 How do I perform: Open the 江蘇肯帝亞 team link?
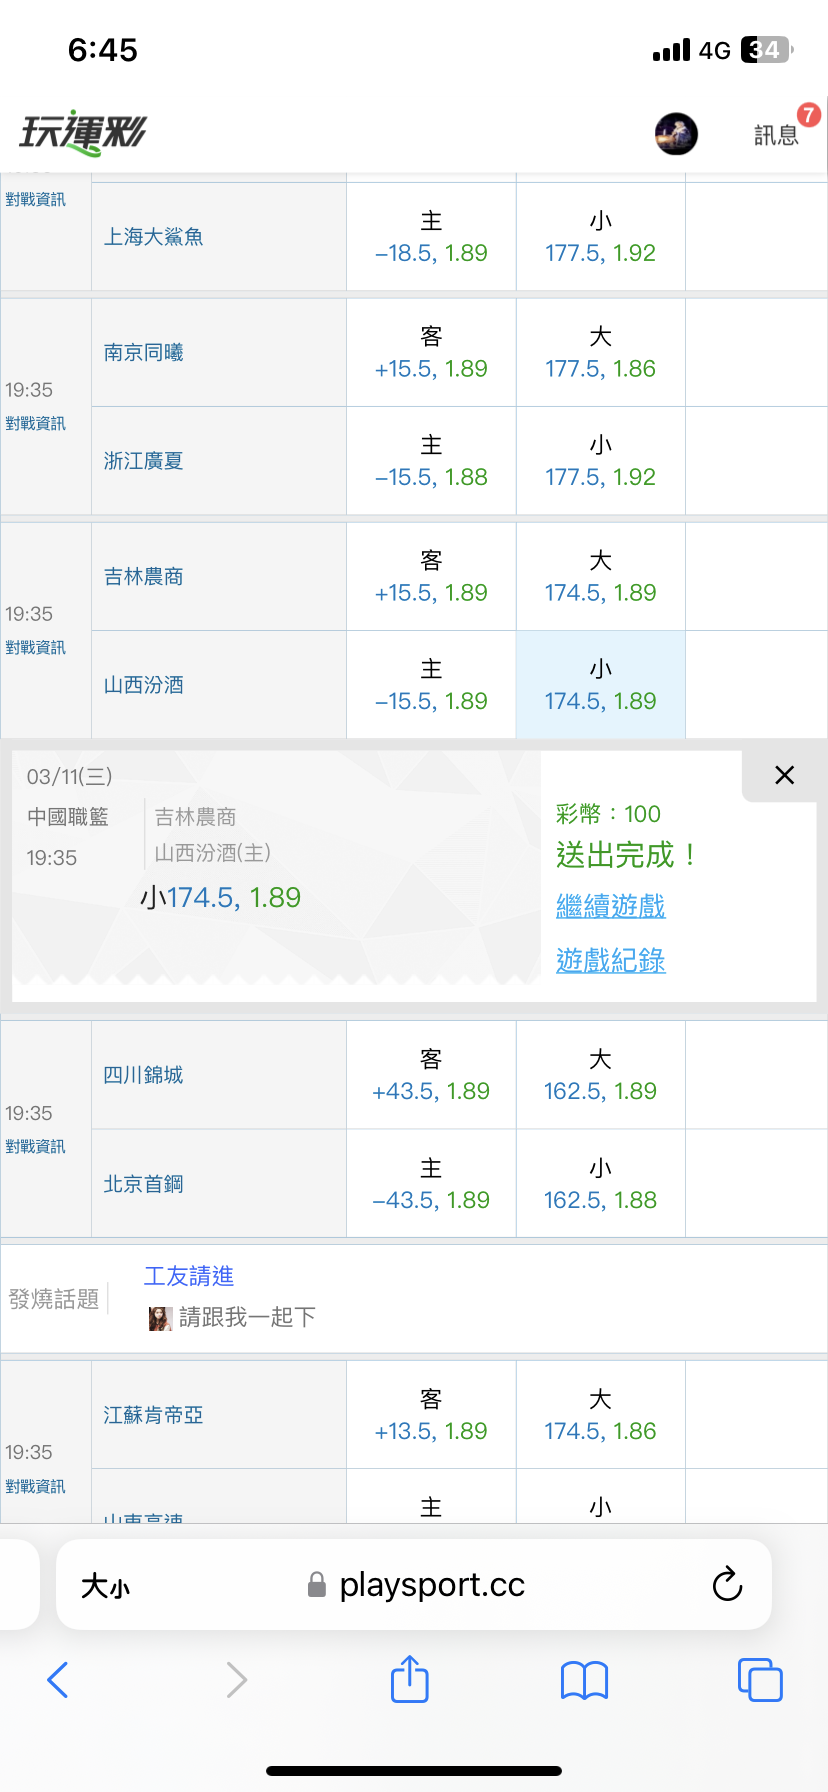(x=153, y=1415)
